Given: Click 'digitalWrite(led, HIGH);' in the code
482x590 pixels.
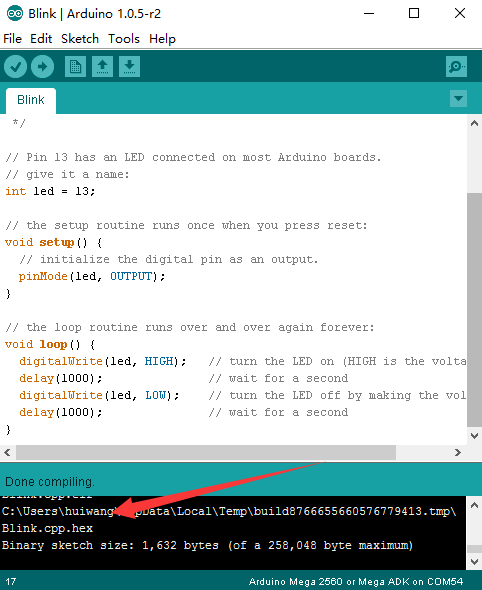Looking at the screenshot, I should pos(103,361).
